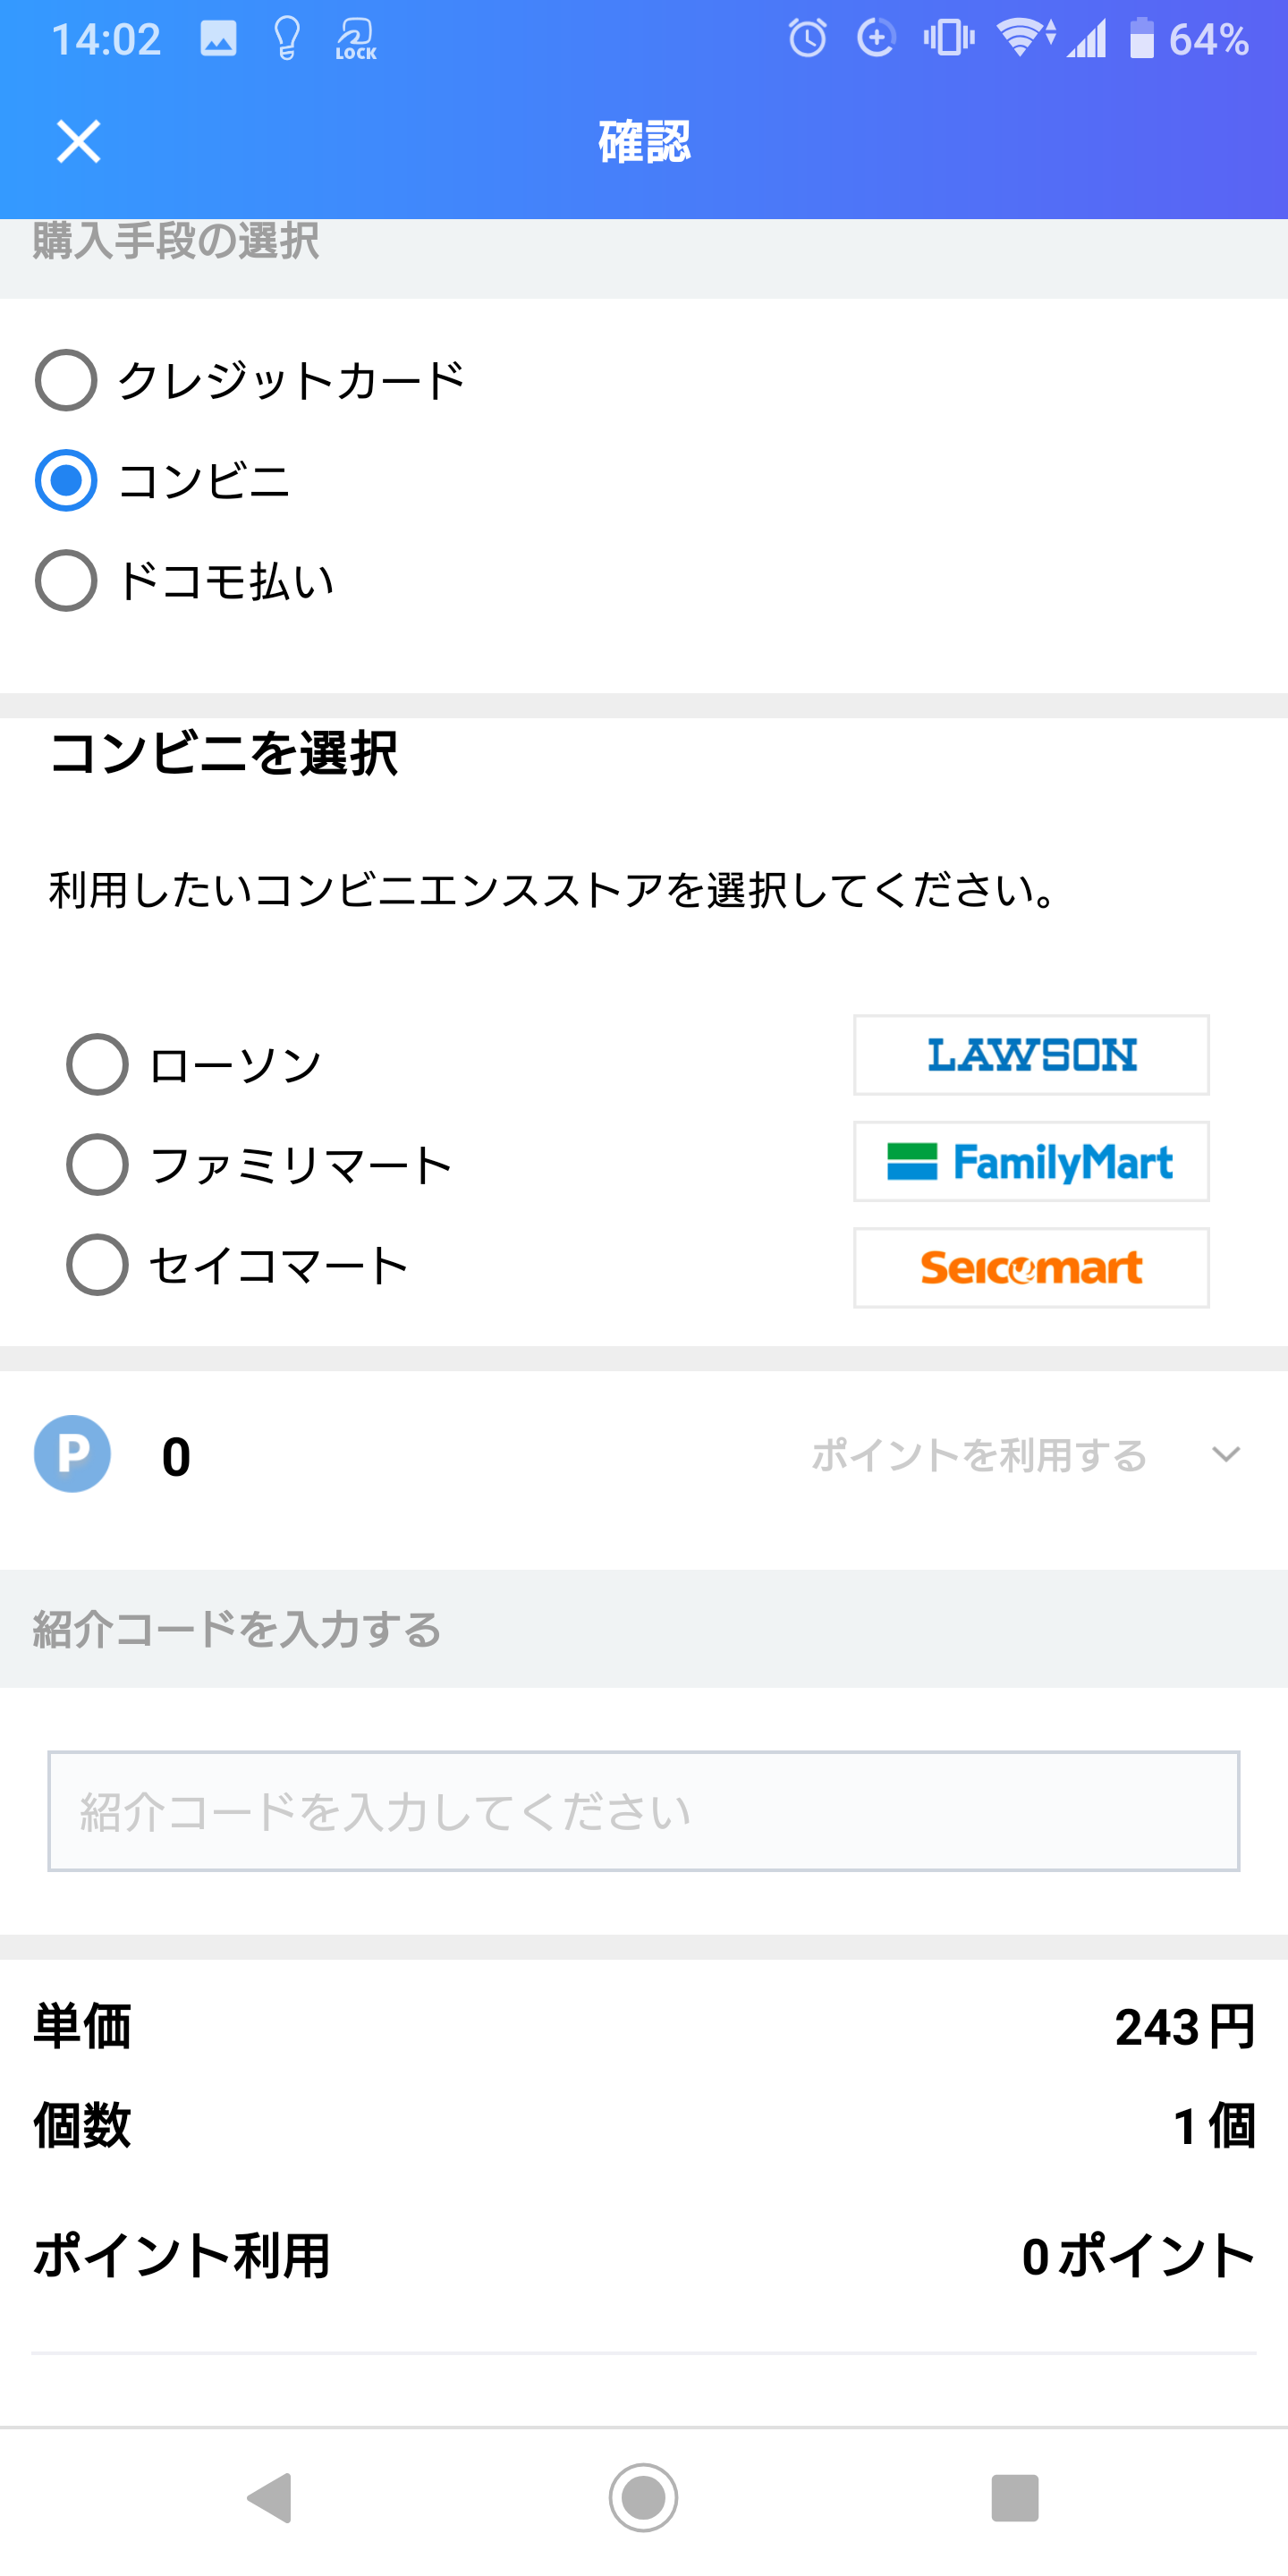Screen dimensions: 1288x2576
Task: Tap Android home navigation button
Action: coord(643,2498)
